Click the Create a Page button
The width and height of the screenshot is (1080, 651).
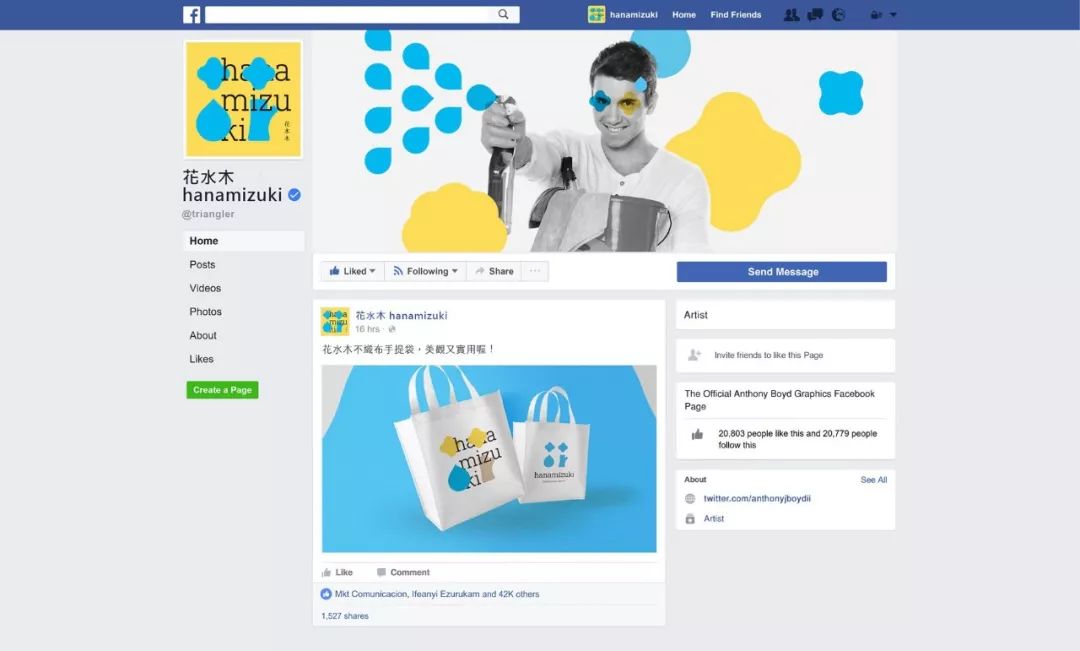[x=222, y=390]
